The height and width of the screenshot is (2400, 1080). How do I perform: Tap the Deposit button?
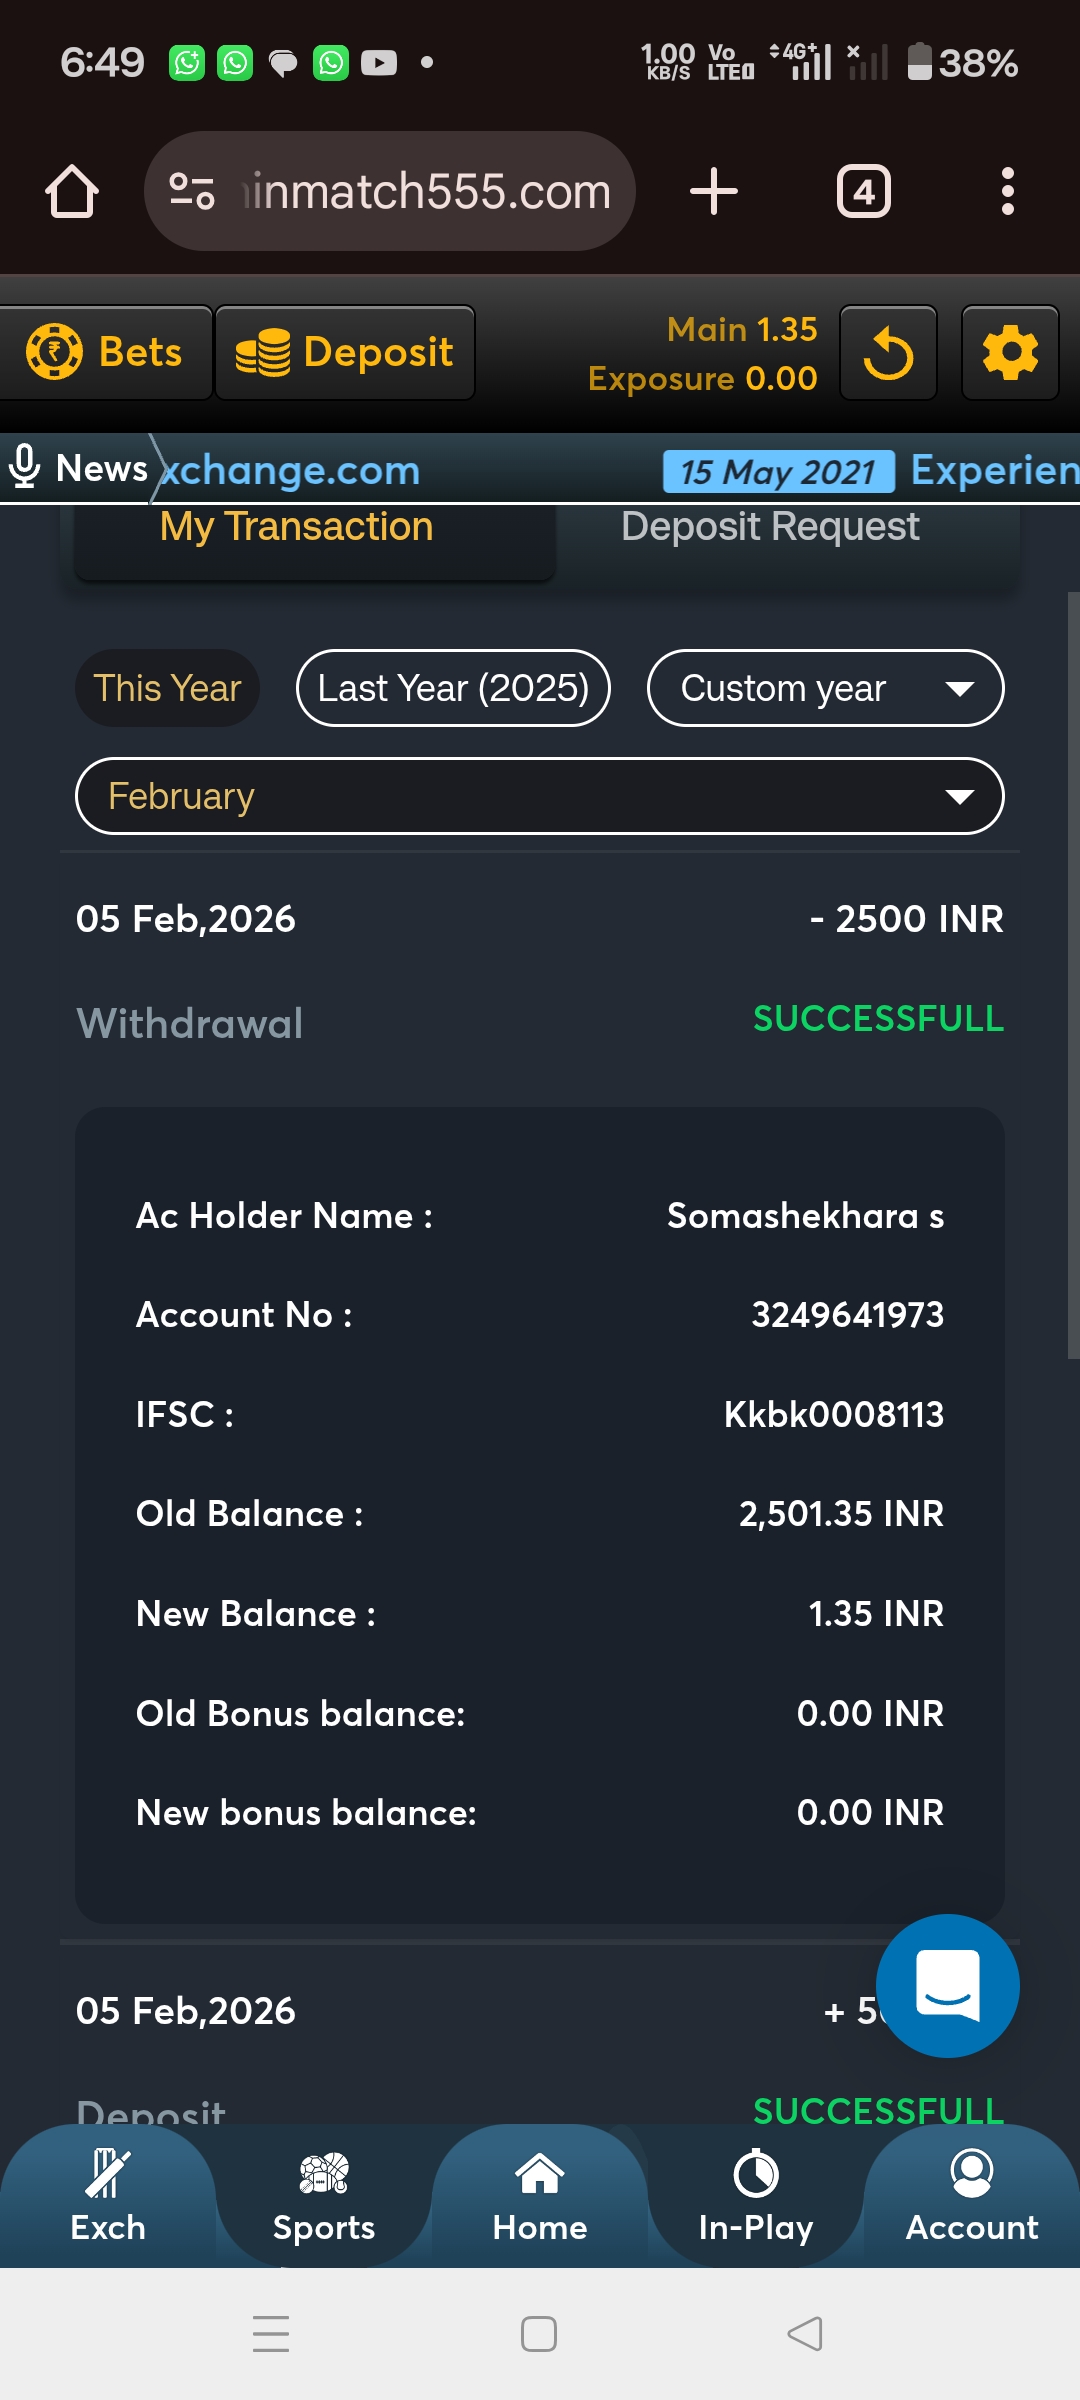click(x=345, y=353)
